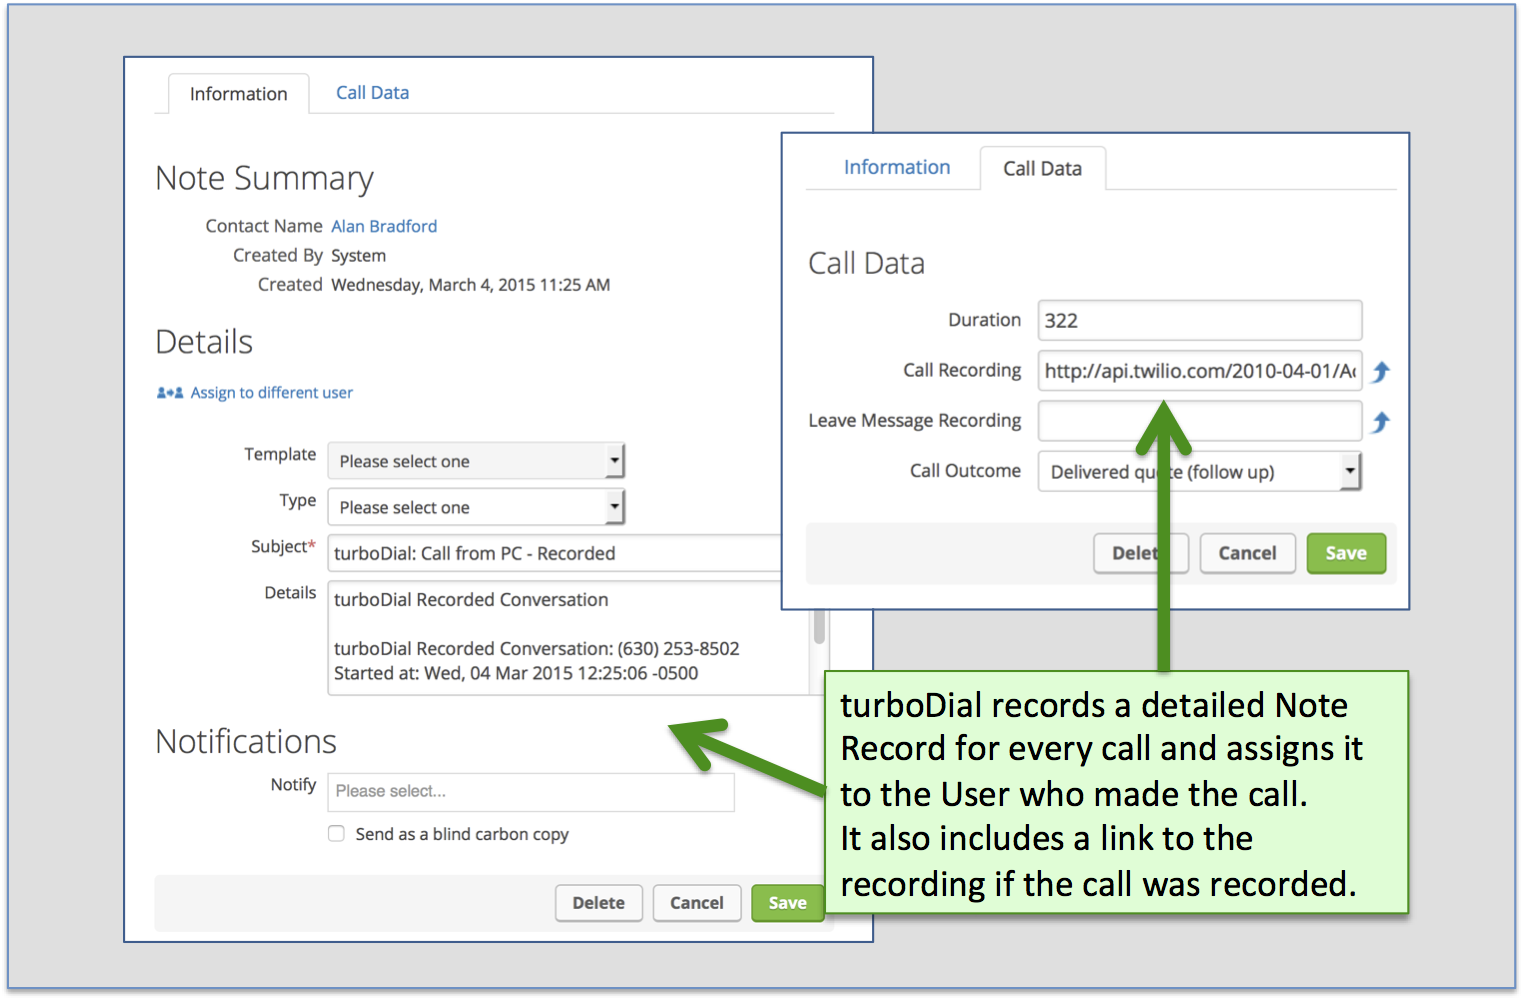Click the 'Wednesday, March 4, 2015 11:25 AM' date
Screen dimensions: 1522x1000
(x=470, y=285)
